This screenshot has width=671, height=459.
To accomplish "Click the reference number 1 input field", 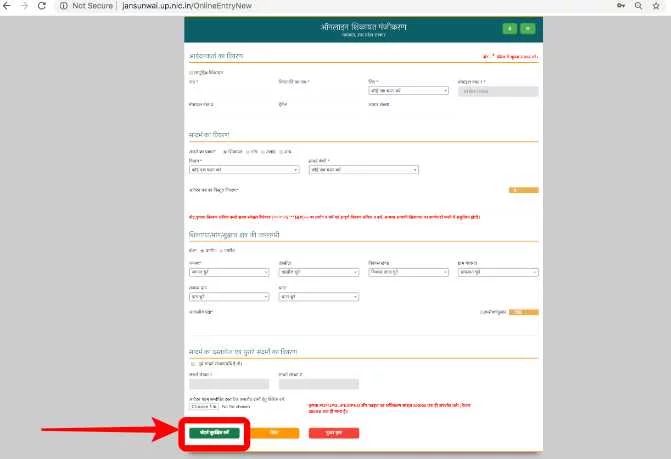I will (229, 384).
